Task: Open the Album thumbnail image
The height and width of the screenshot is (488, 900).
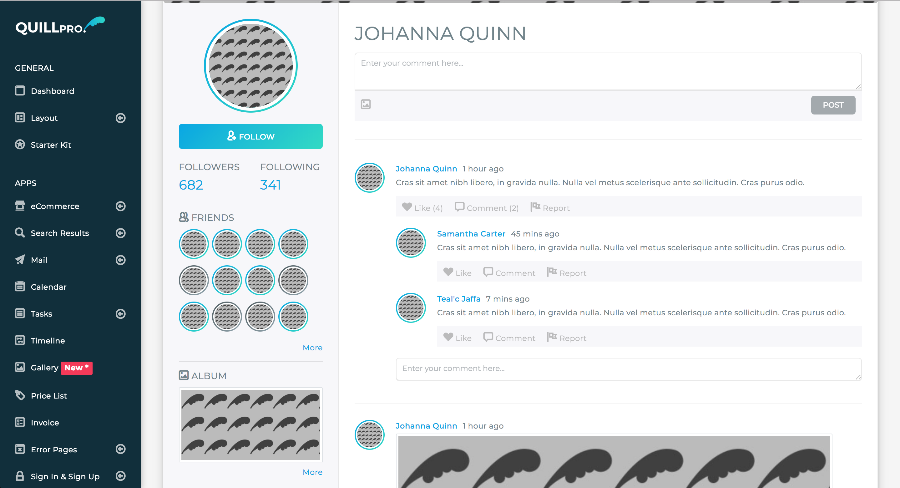Action: point(251,424)
